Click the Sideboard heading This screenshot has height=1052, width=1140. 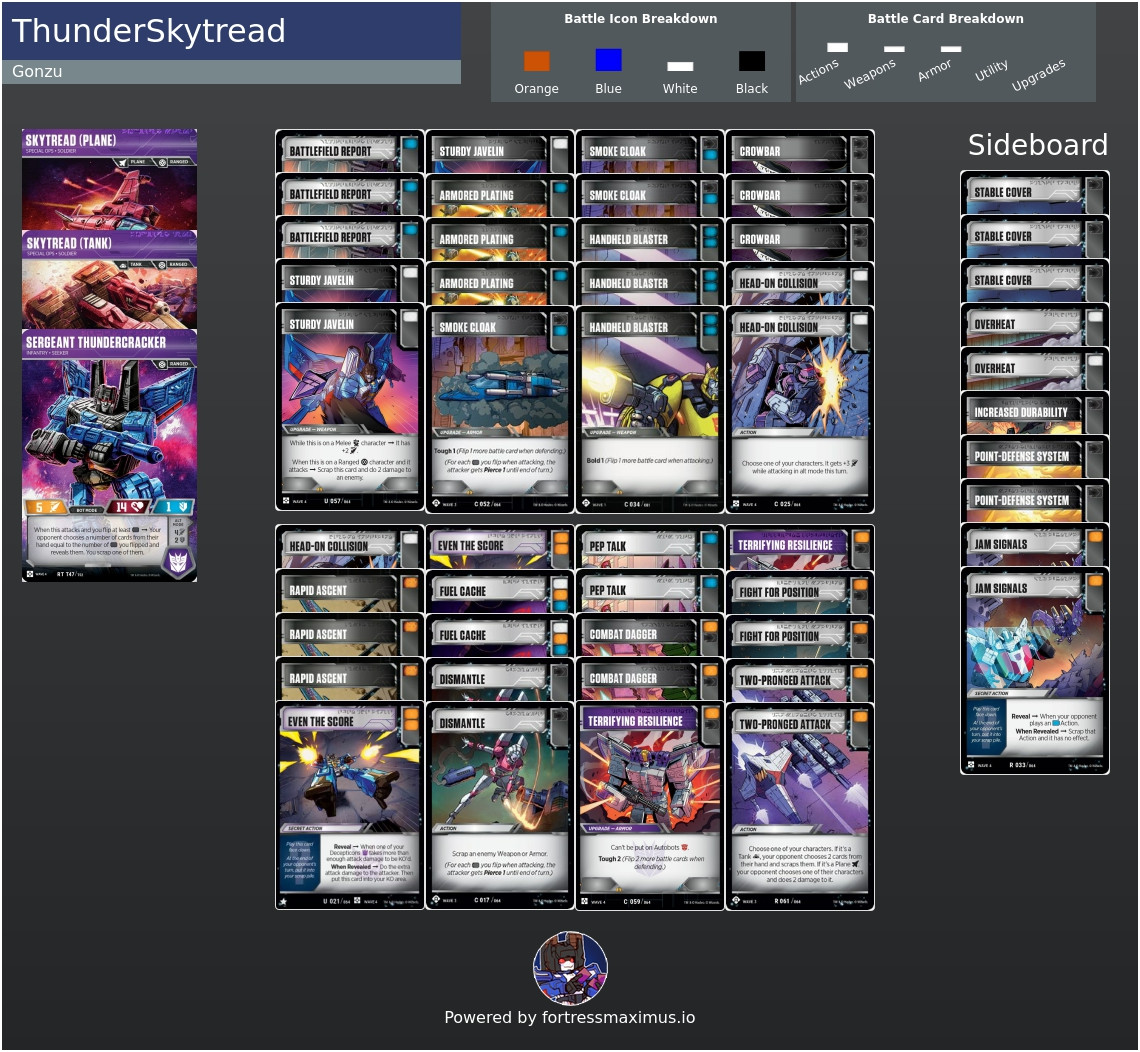pyautogui.click(x=1037, y=145)
